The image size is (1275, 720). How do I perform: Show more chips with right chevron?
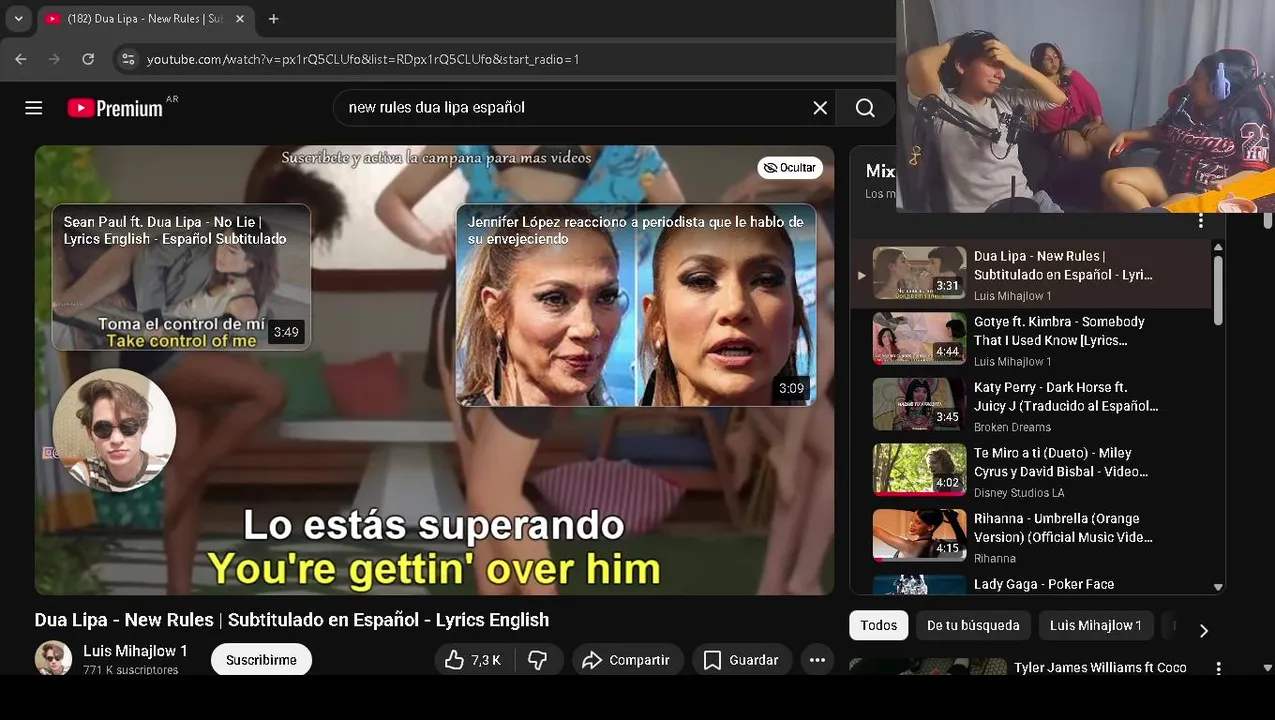(x=1203, y=630)
